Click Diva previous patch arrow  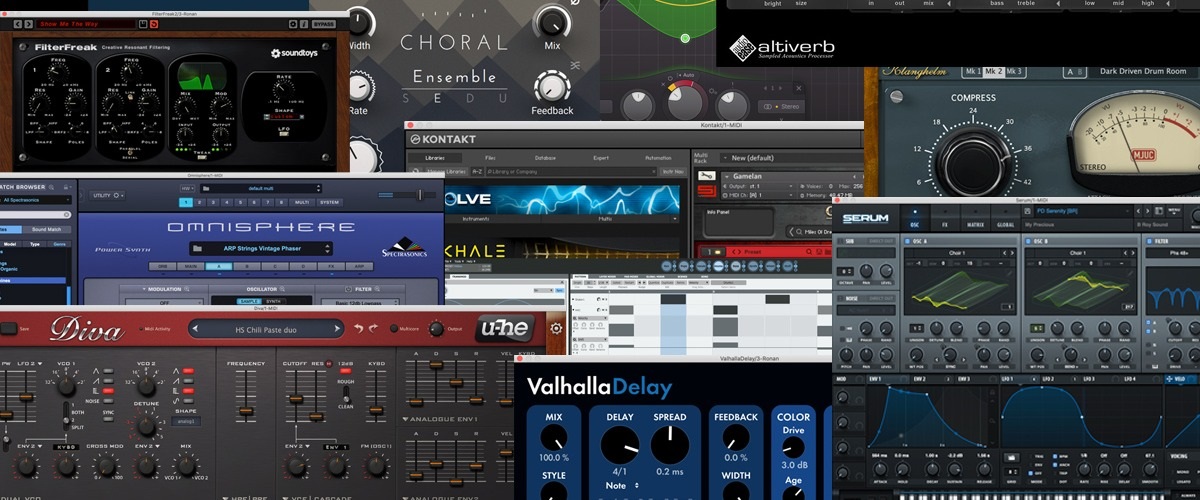tap(195, 329)
